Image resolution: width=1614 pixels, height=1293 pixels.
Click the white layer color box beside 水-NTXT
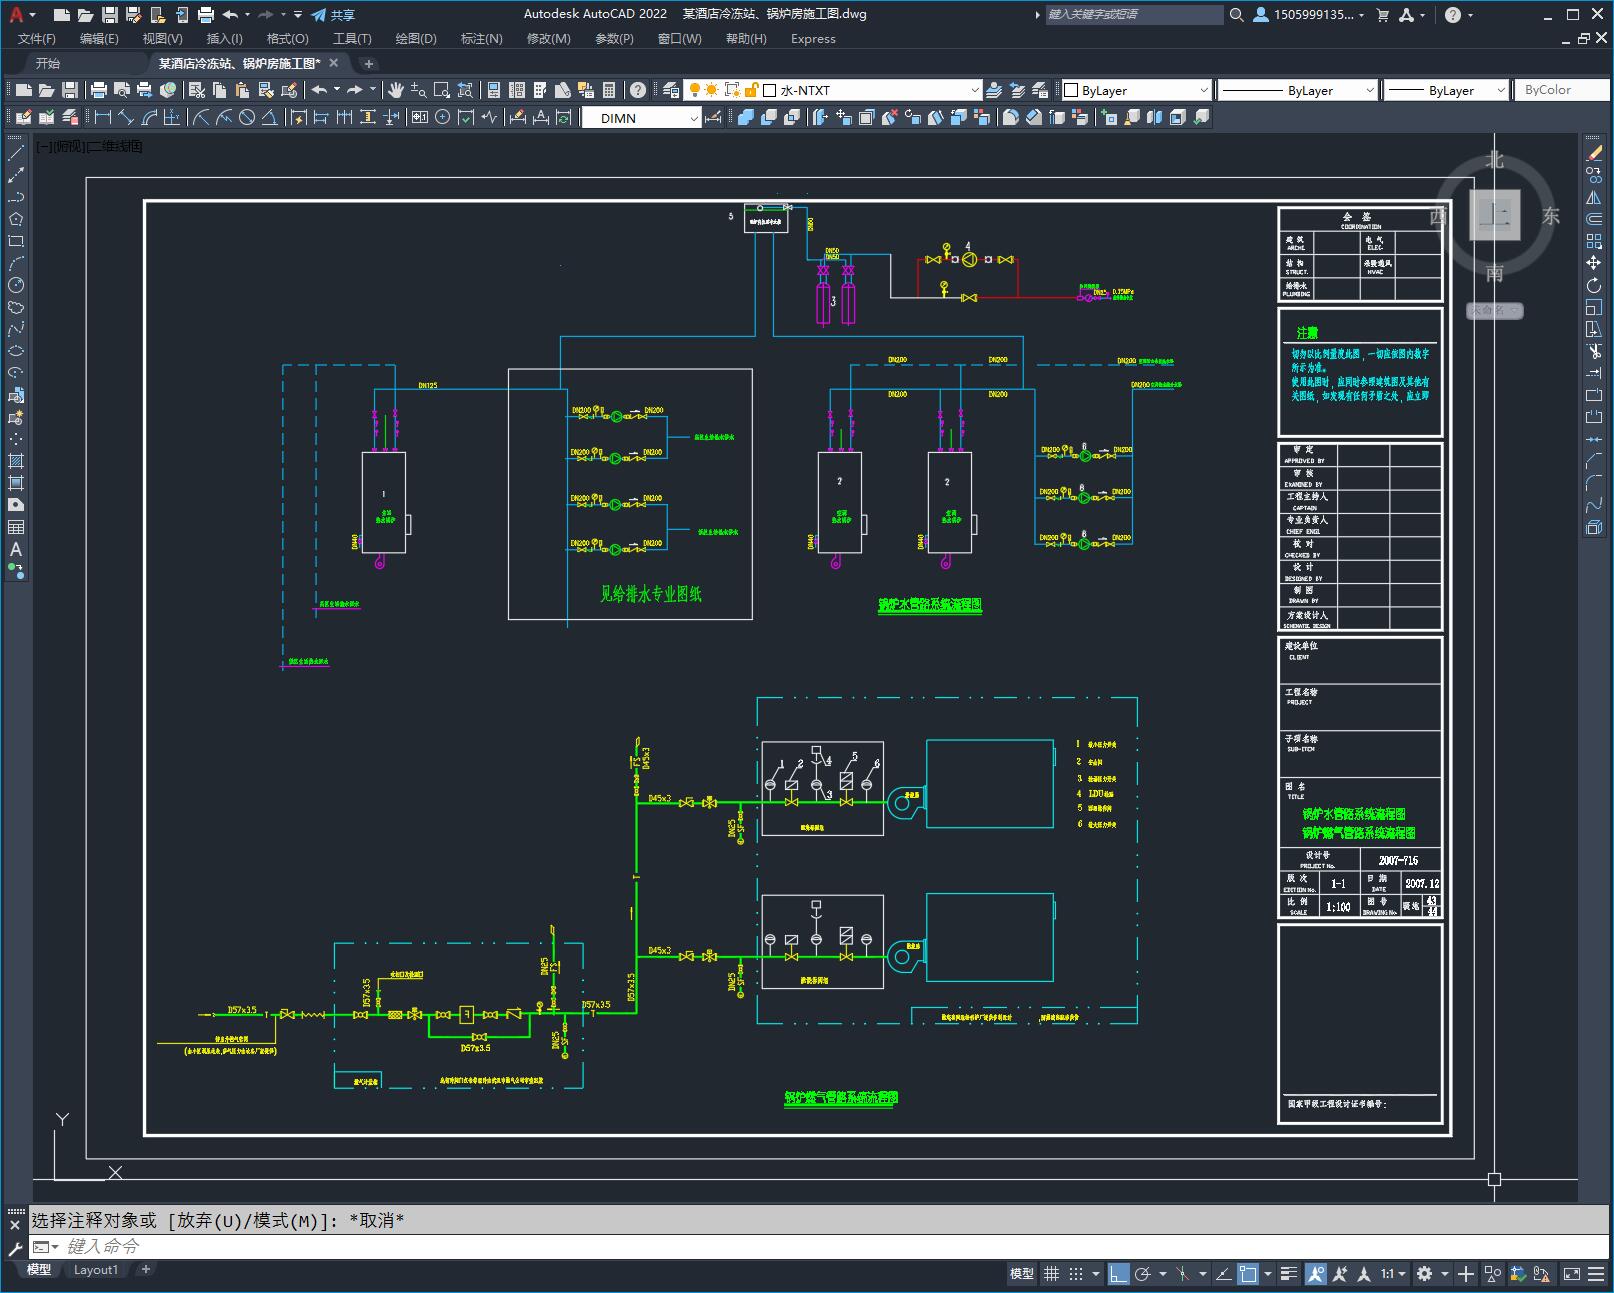pyautogui.click(x=770, y=90)
